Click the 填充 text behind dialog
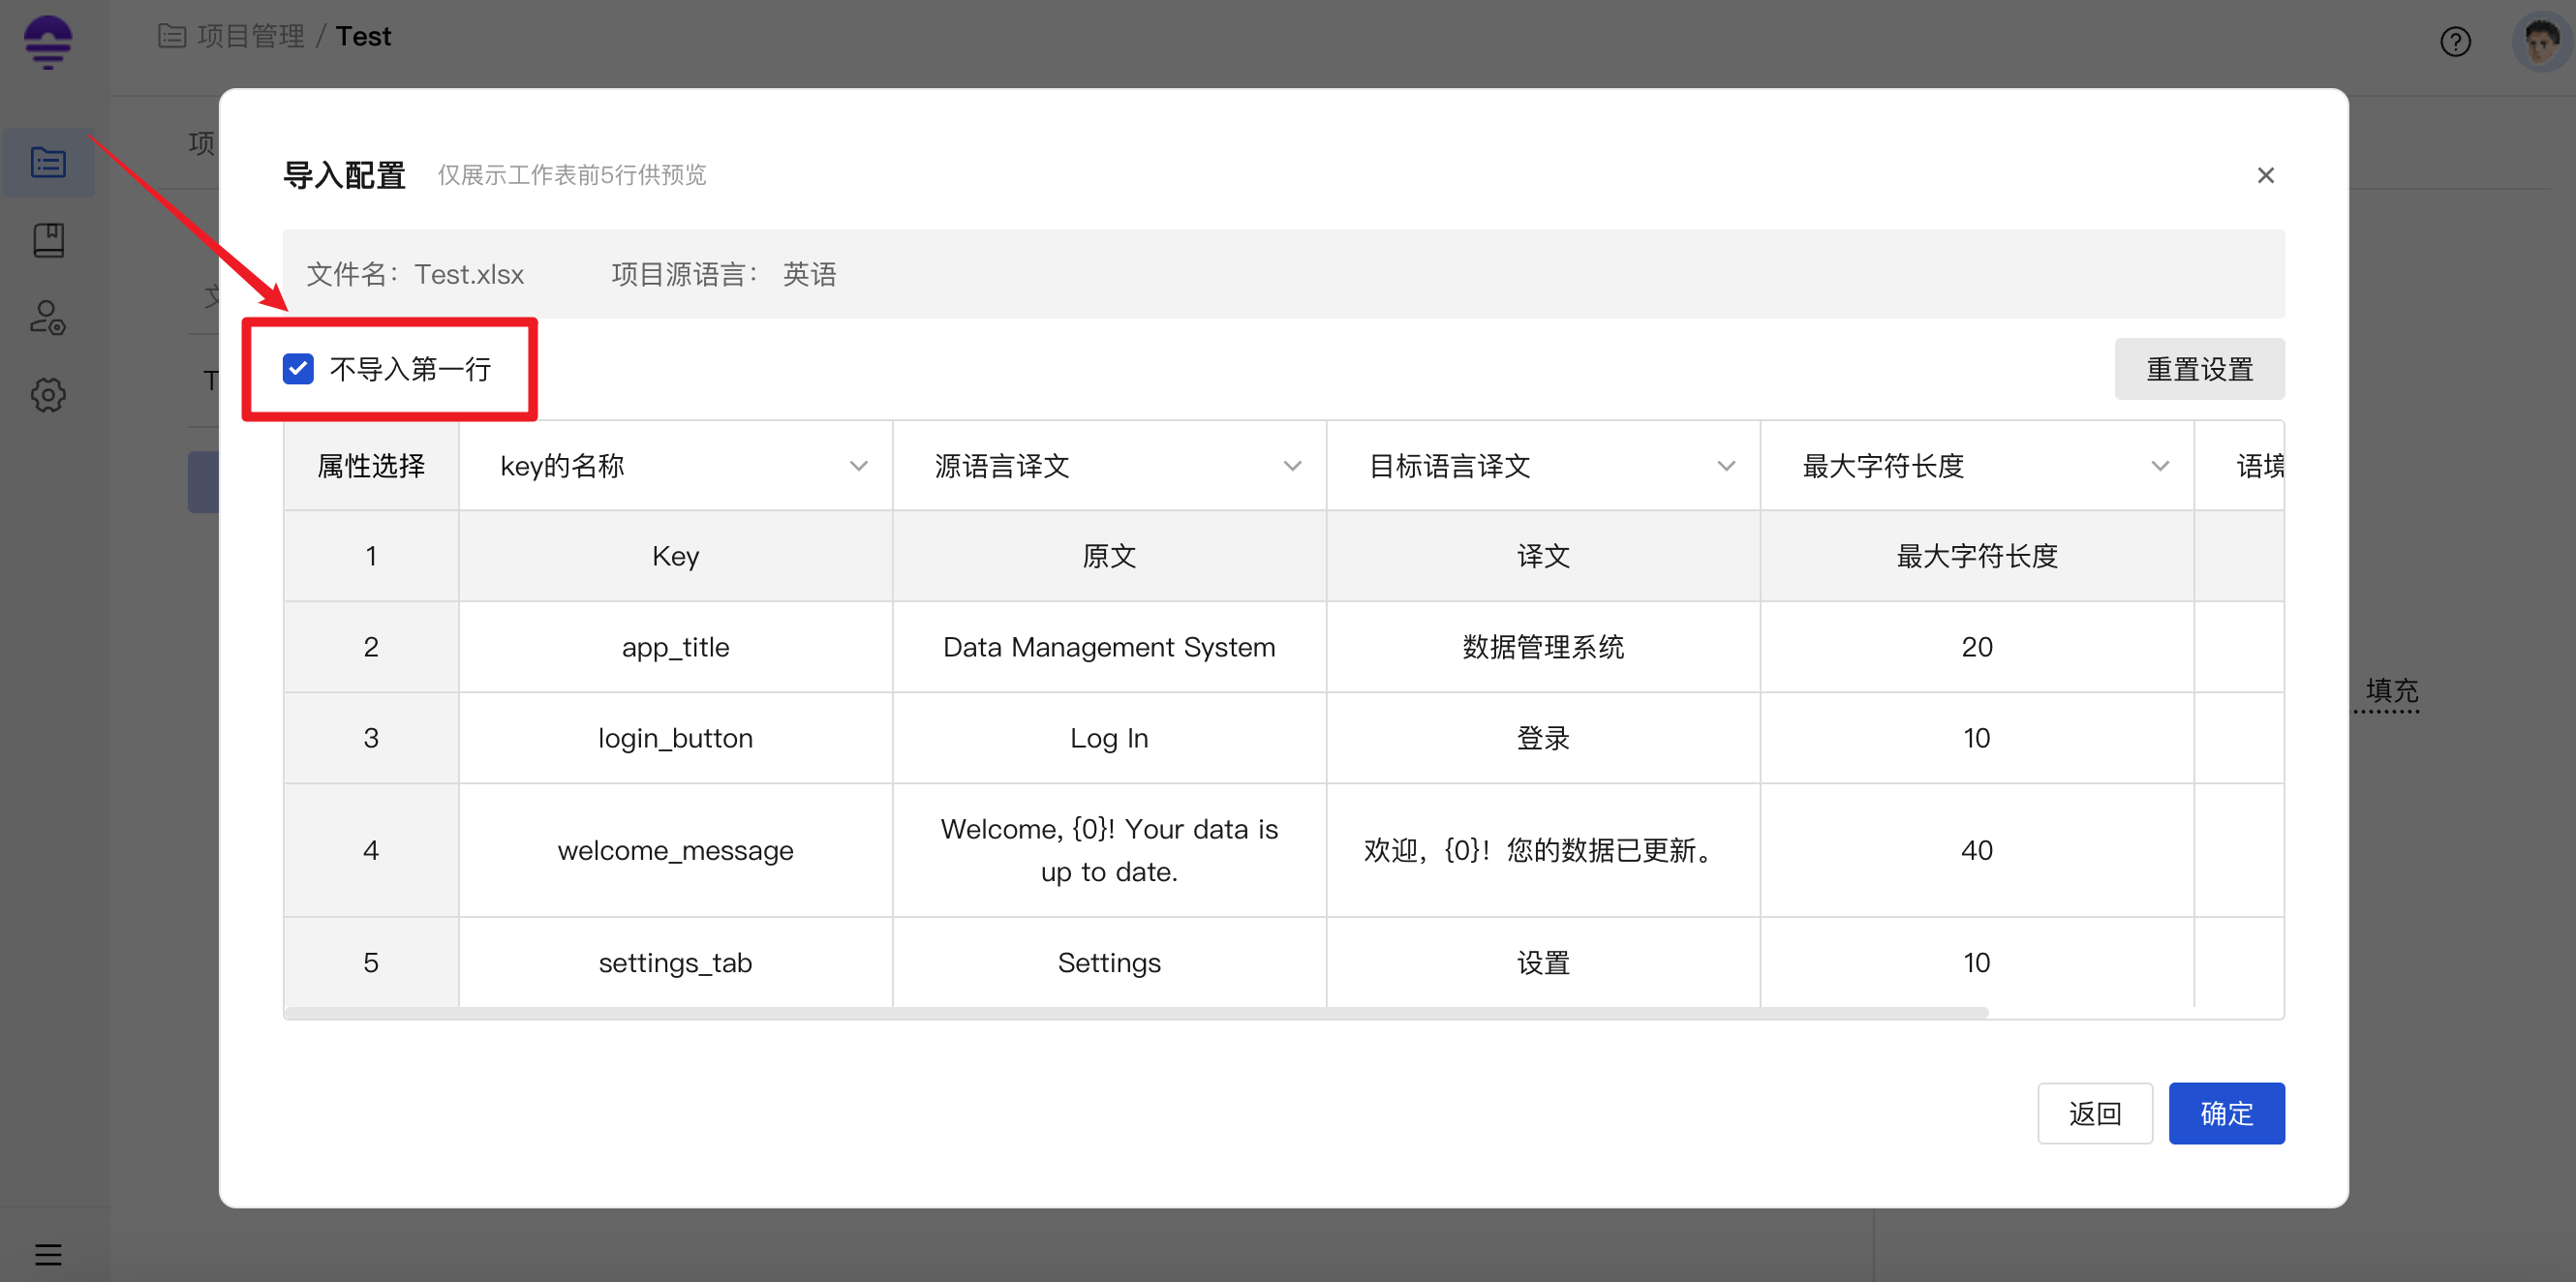The height and width of the screenshot is (1282, 2576). point(2391,690)
